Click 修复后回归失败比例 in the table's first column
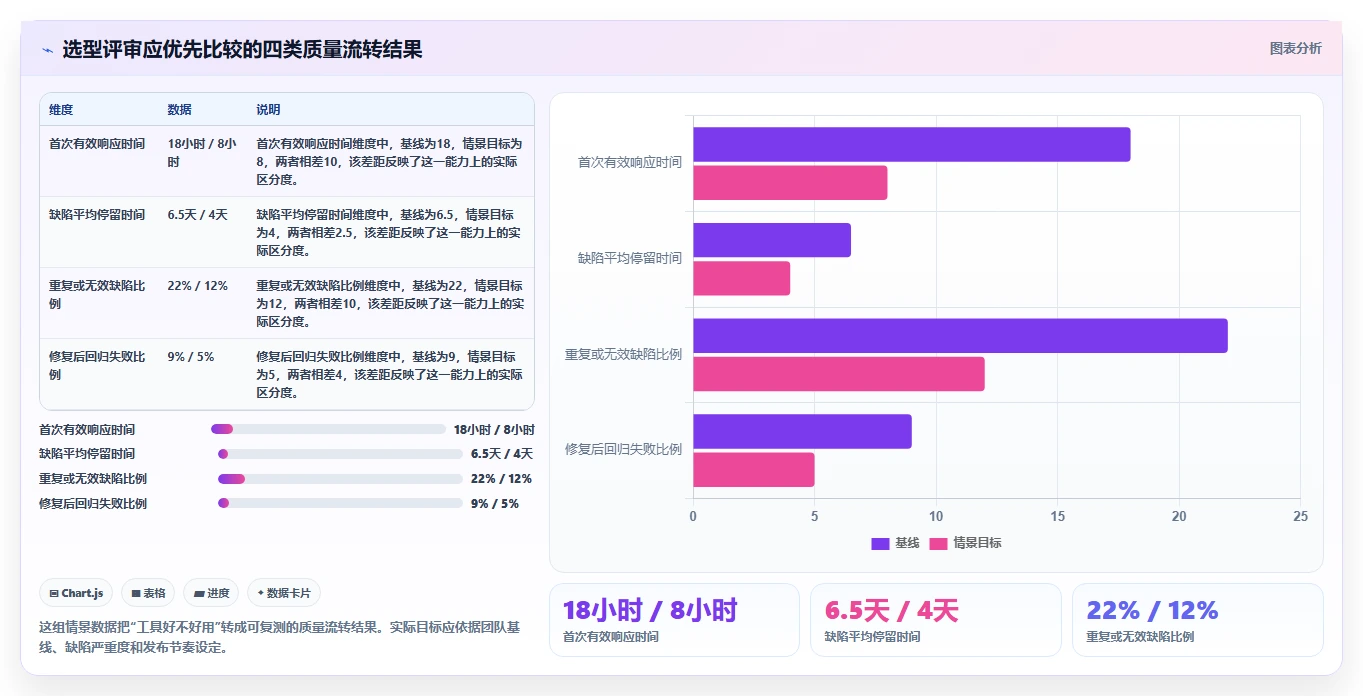1363x696 pixels. coord(97,365)
